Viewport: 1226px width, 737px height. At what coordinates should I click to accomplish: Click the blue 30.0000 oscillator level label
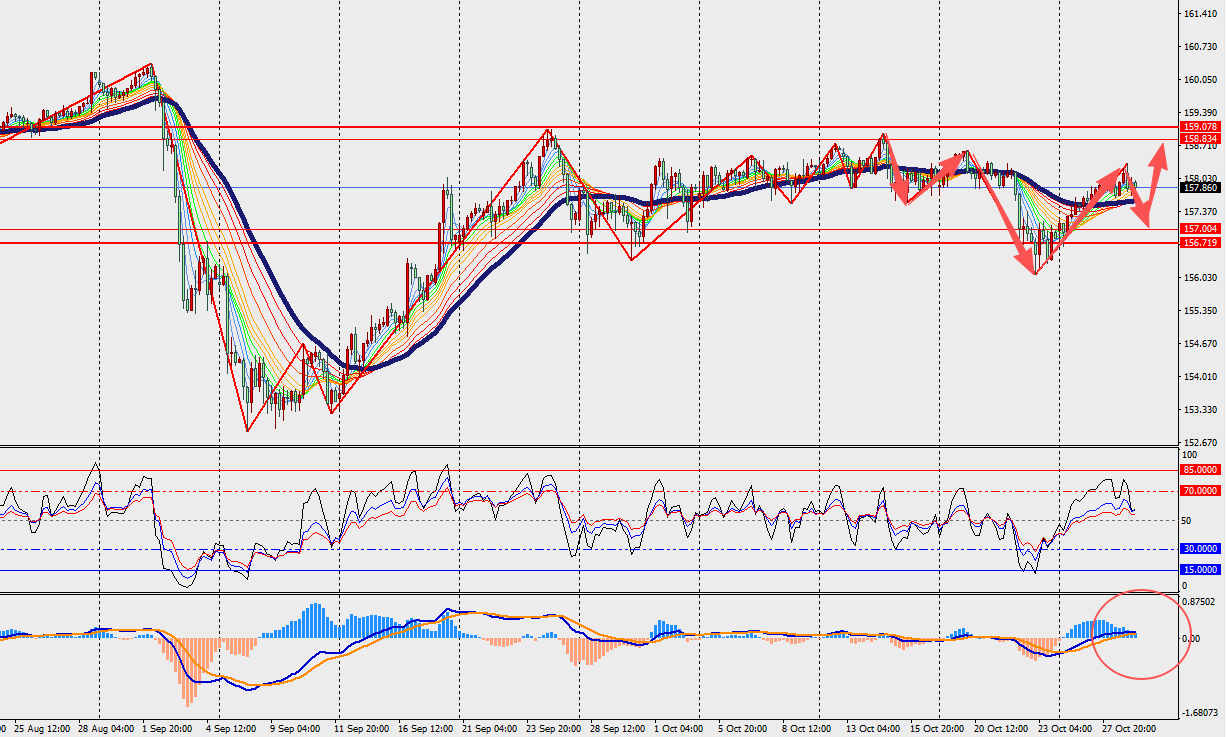tap(1200, 549)
